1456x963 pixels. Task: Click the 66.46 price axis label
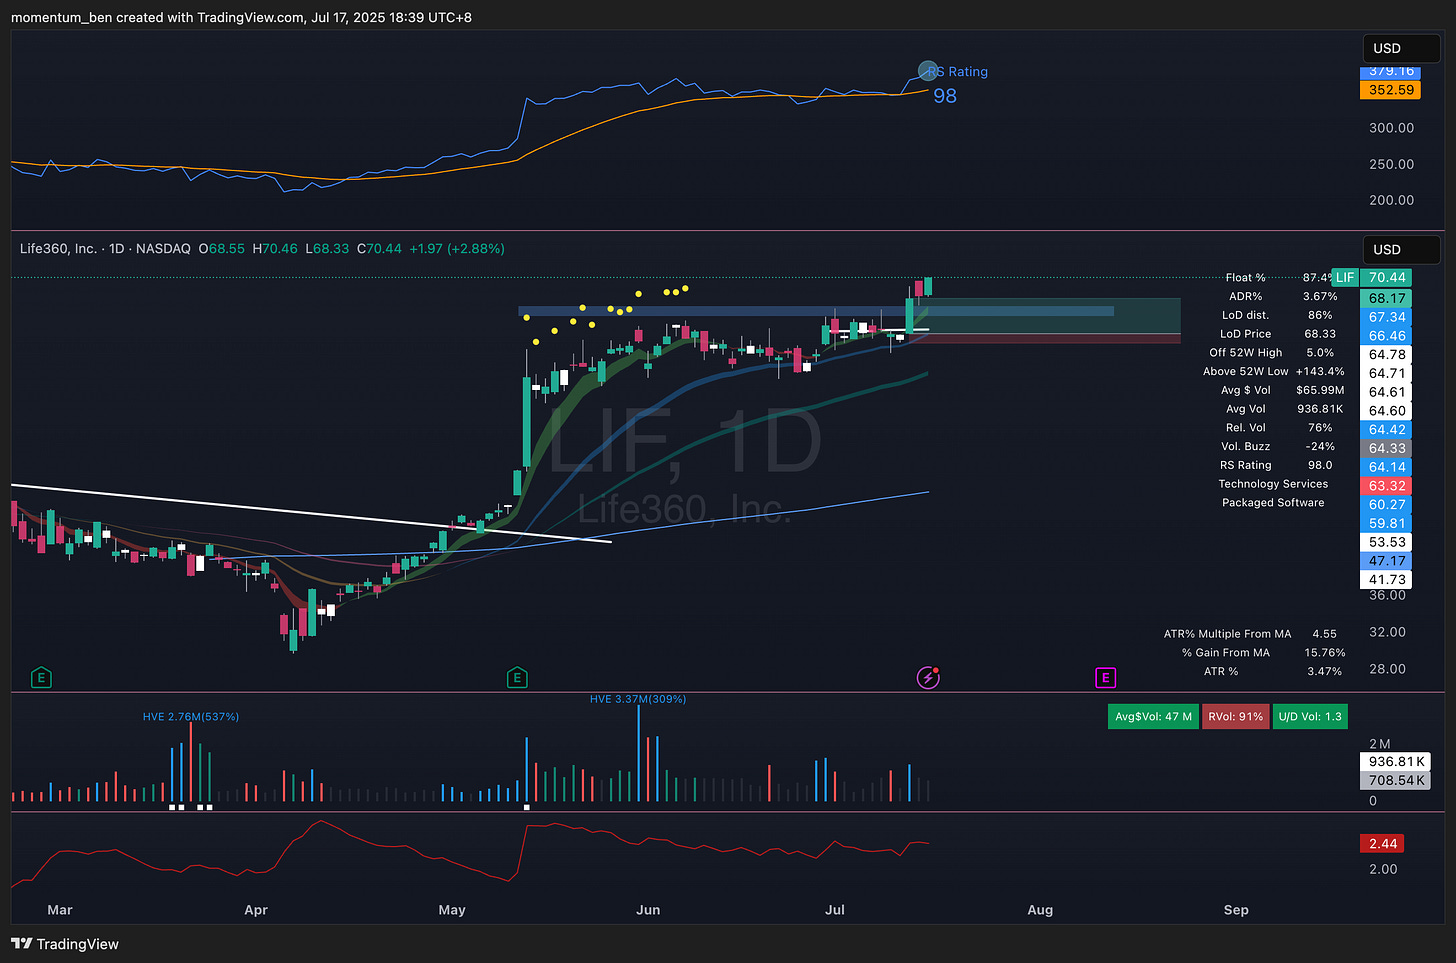1387,336
